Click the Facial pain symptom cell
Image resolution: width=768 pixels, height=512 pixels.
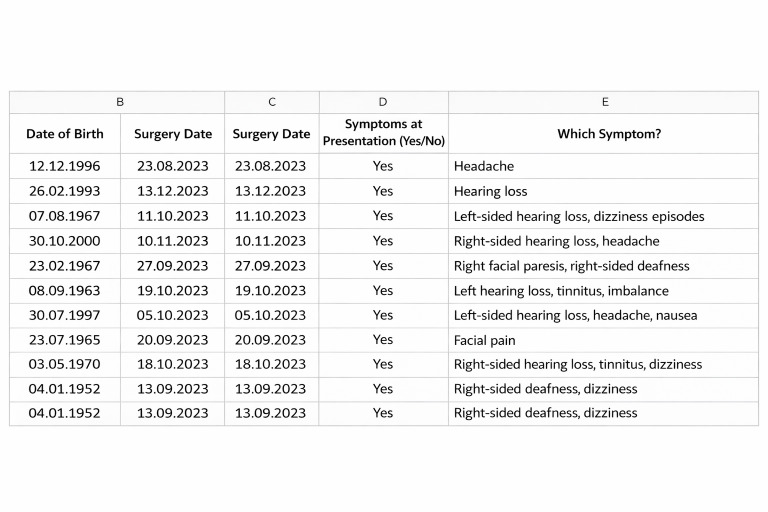[x=603, y=340]
